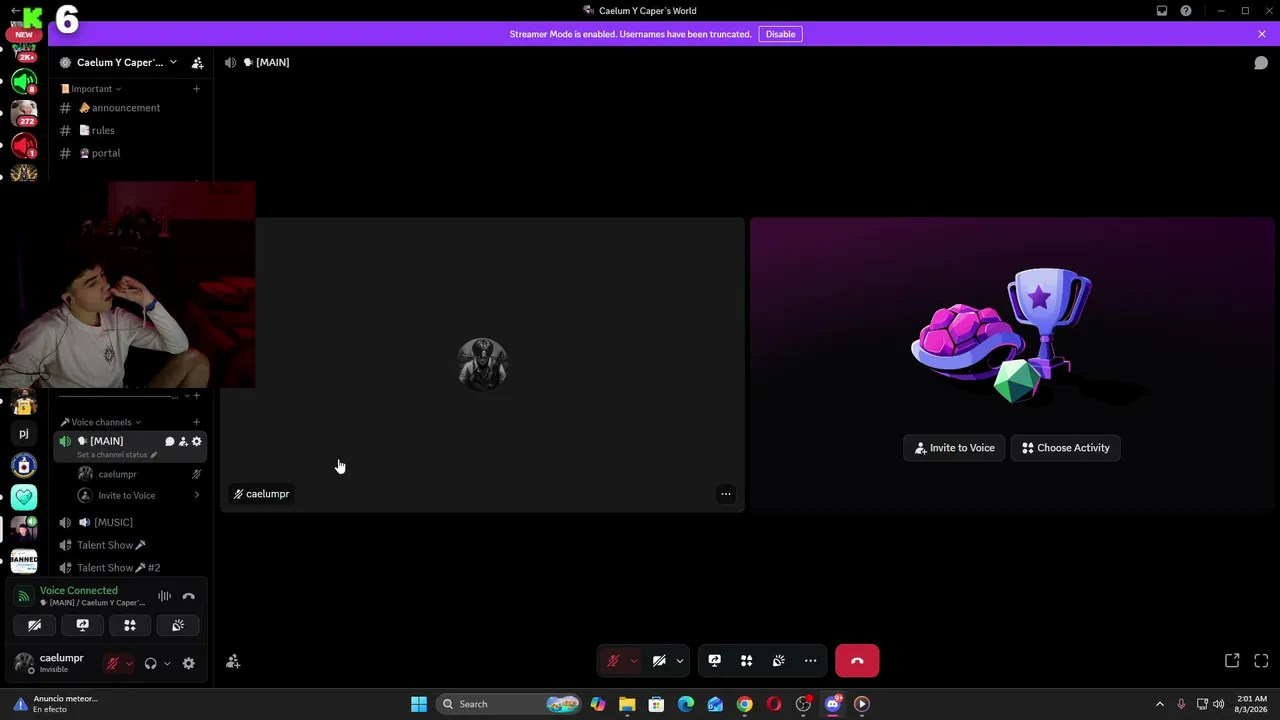The height and width of the screenshot is (720, 1280).
Task: Set a channel status for [MAIN]
Action: (116, 455)
